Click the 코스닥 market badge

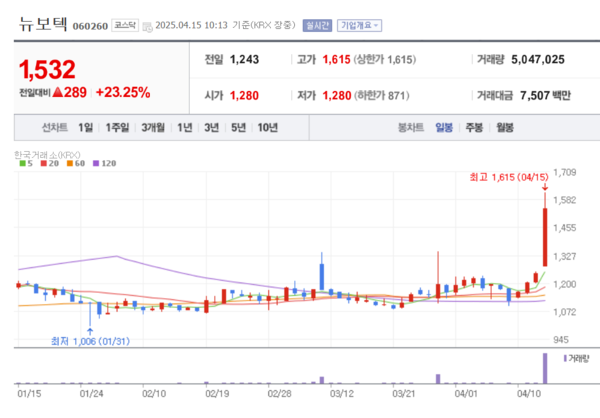click(x=125, y=23)
